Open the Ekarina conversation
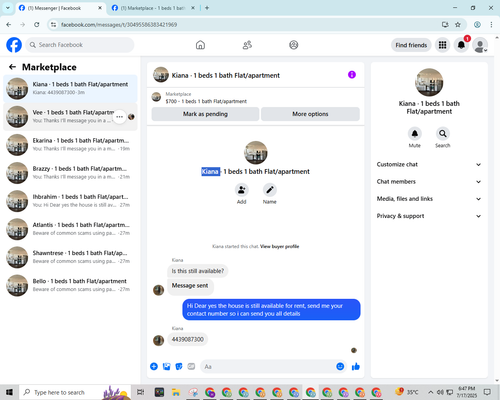The width and height of the screenshot is (500, 400). pos(70,145)
